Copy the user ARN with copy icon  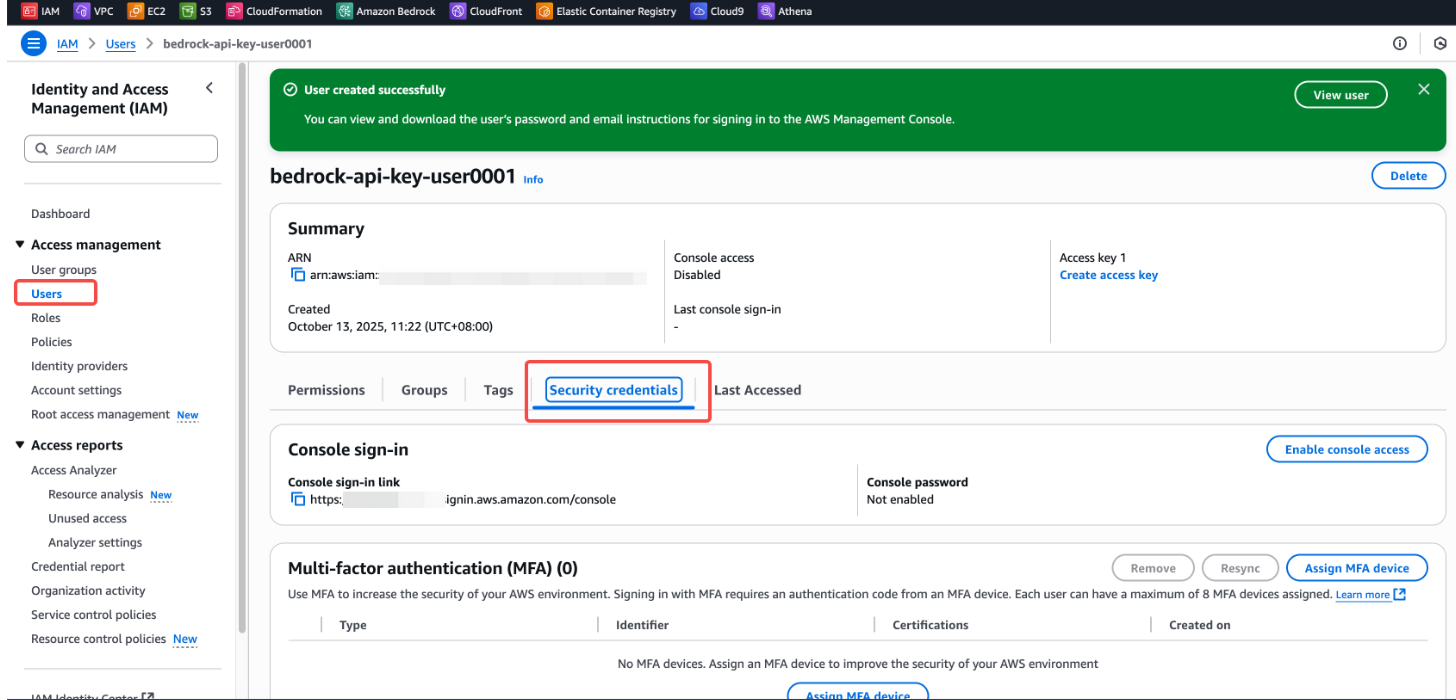[297, 274]
